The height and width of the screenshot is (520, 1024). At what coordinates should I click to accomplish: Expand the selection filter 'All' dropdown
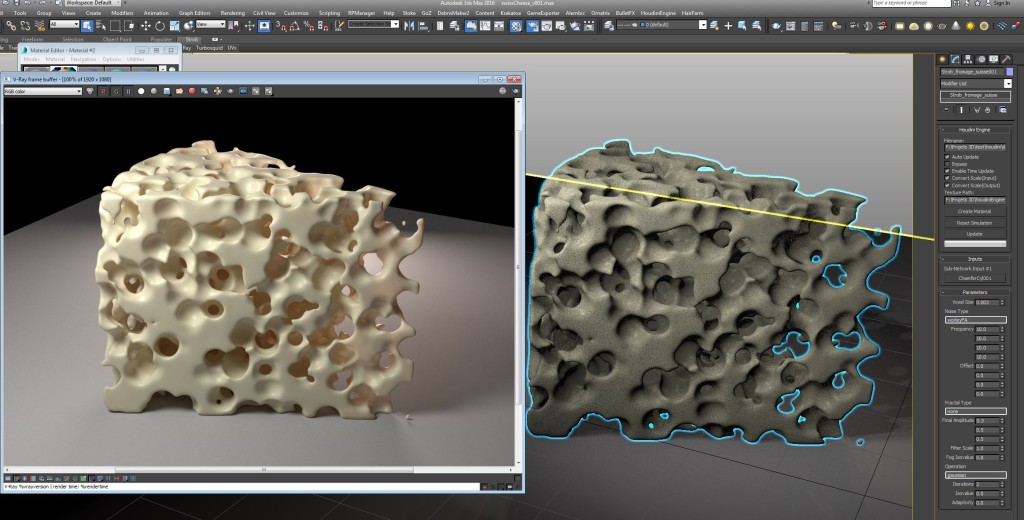click(65, 24)
